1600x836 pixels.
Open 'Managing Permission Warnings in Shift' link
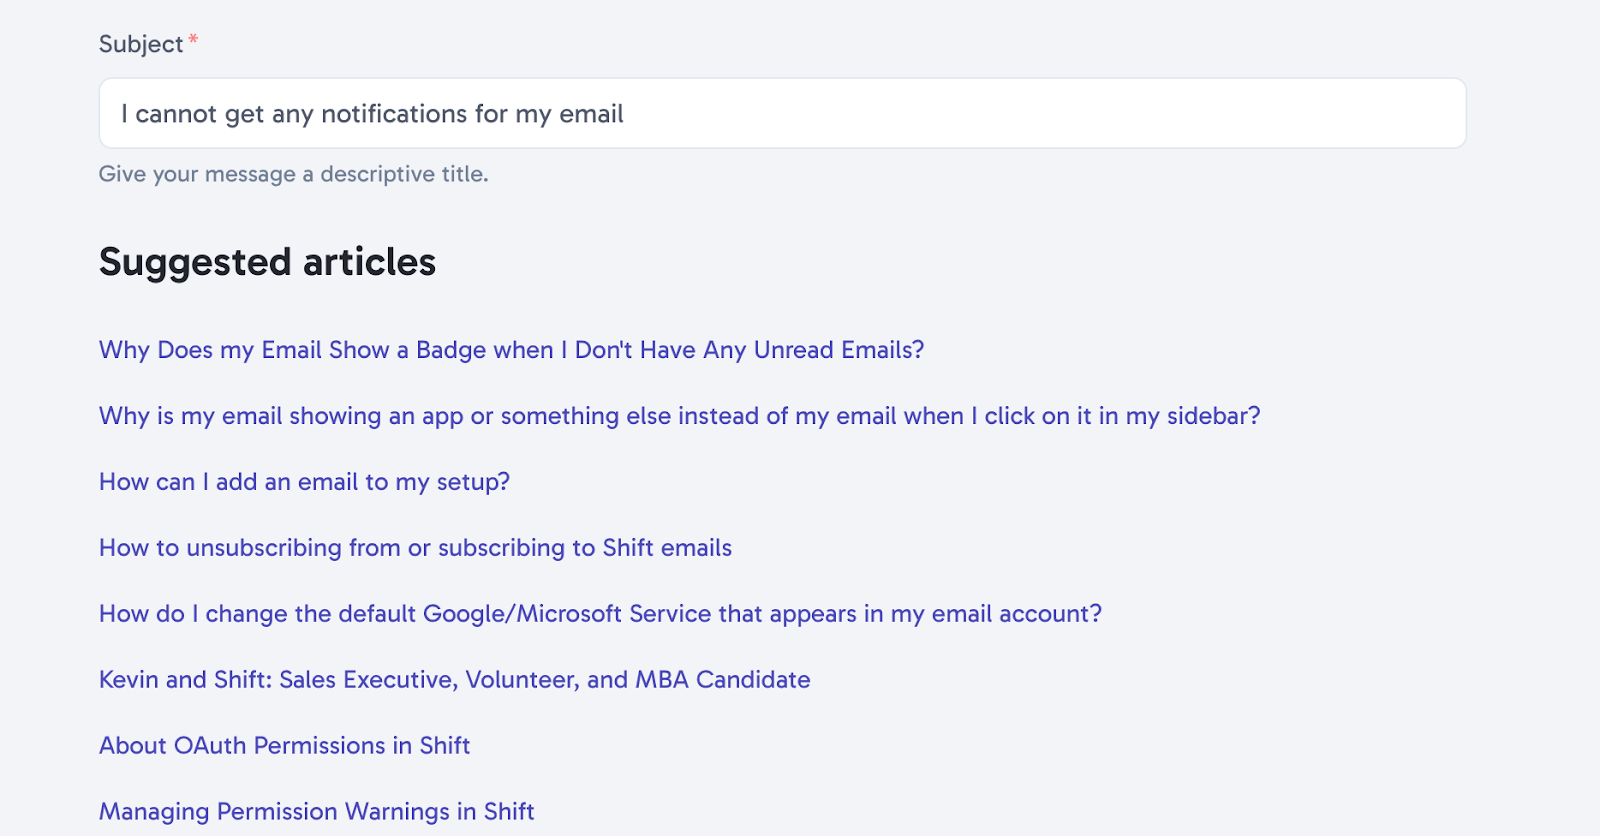point(316,812)
